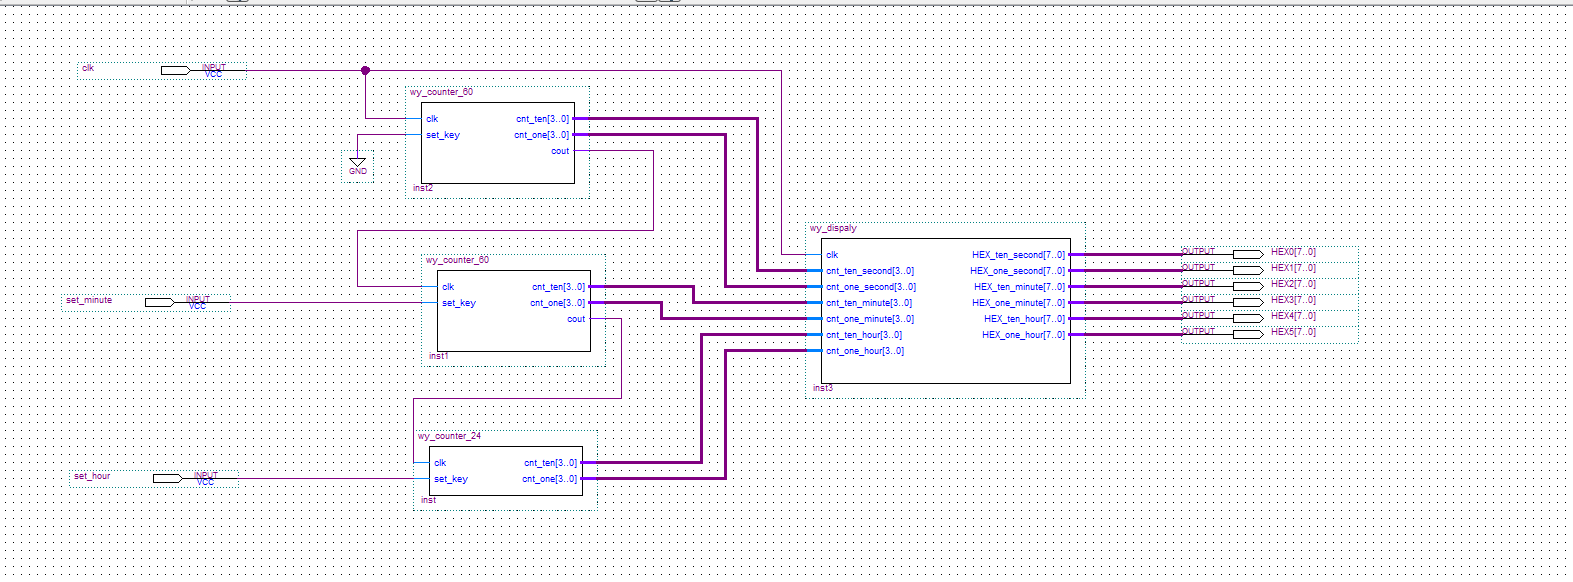The height and width of the screenshot is (582, 1573).
Task: Click the HEX4[7..0] pin name
Action: [x=1293, y=316]
